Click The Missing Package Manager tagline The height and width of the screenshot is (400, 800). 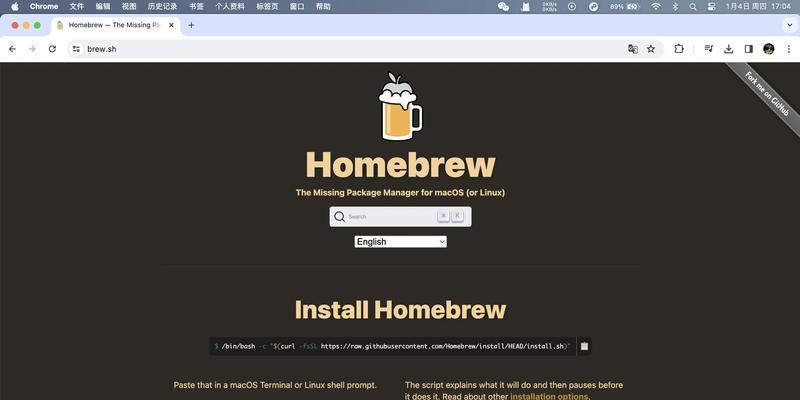click(401, 193)
